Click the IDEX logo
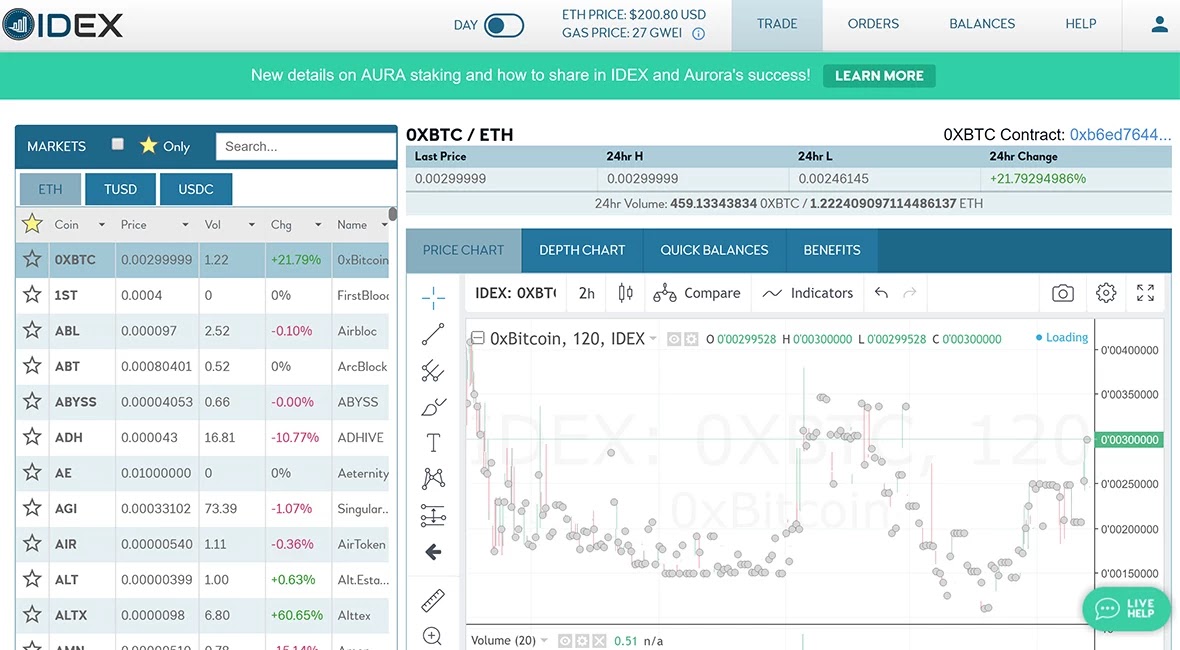The width and height of the screenshot is (1180, 650). coord(62,25)
